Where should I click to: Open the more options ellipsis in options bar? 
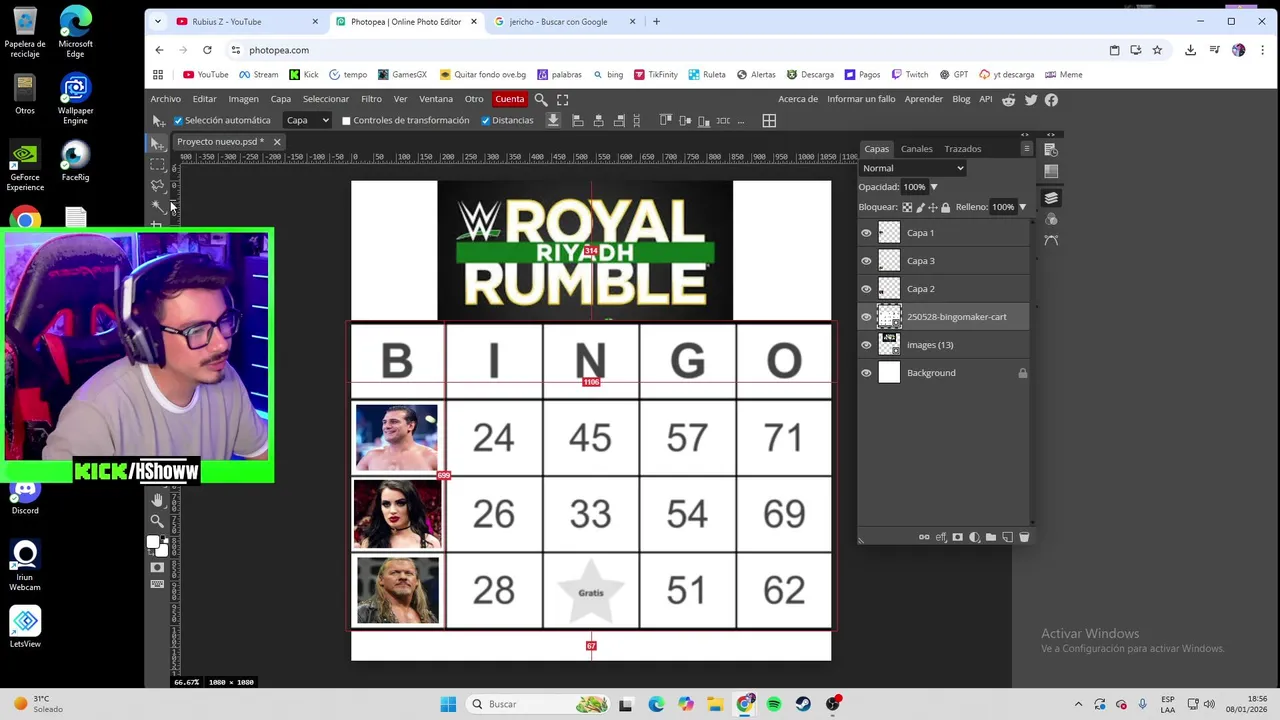point(741,121)
